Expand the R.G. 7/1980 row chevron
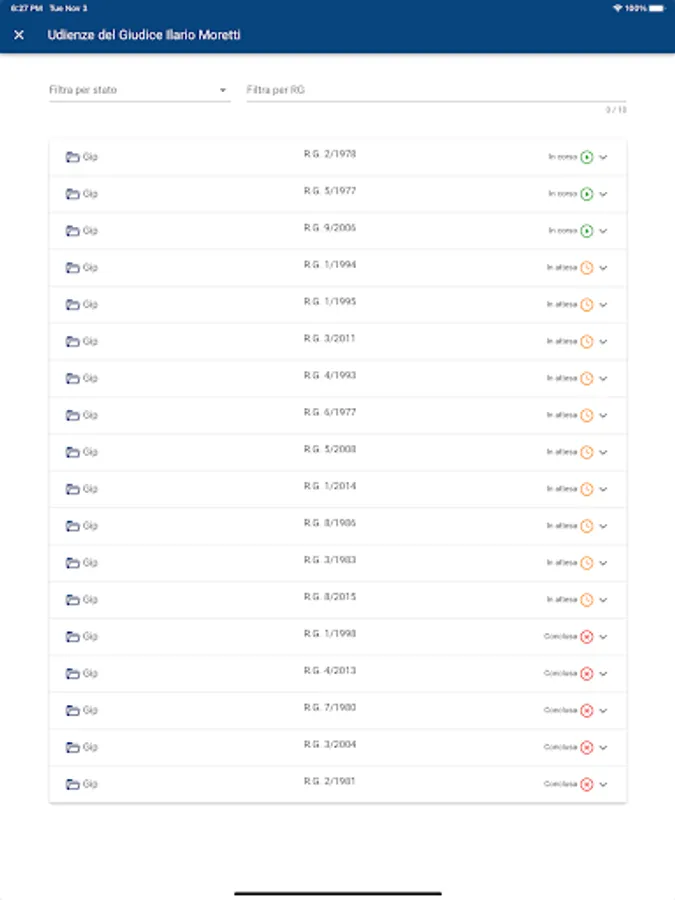The height and width of the screenshot is (900, 675). point(603,711)
